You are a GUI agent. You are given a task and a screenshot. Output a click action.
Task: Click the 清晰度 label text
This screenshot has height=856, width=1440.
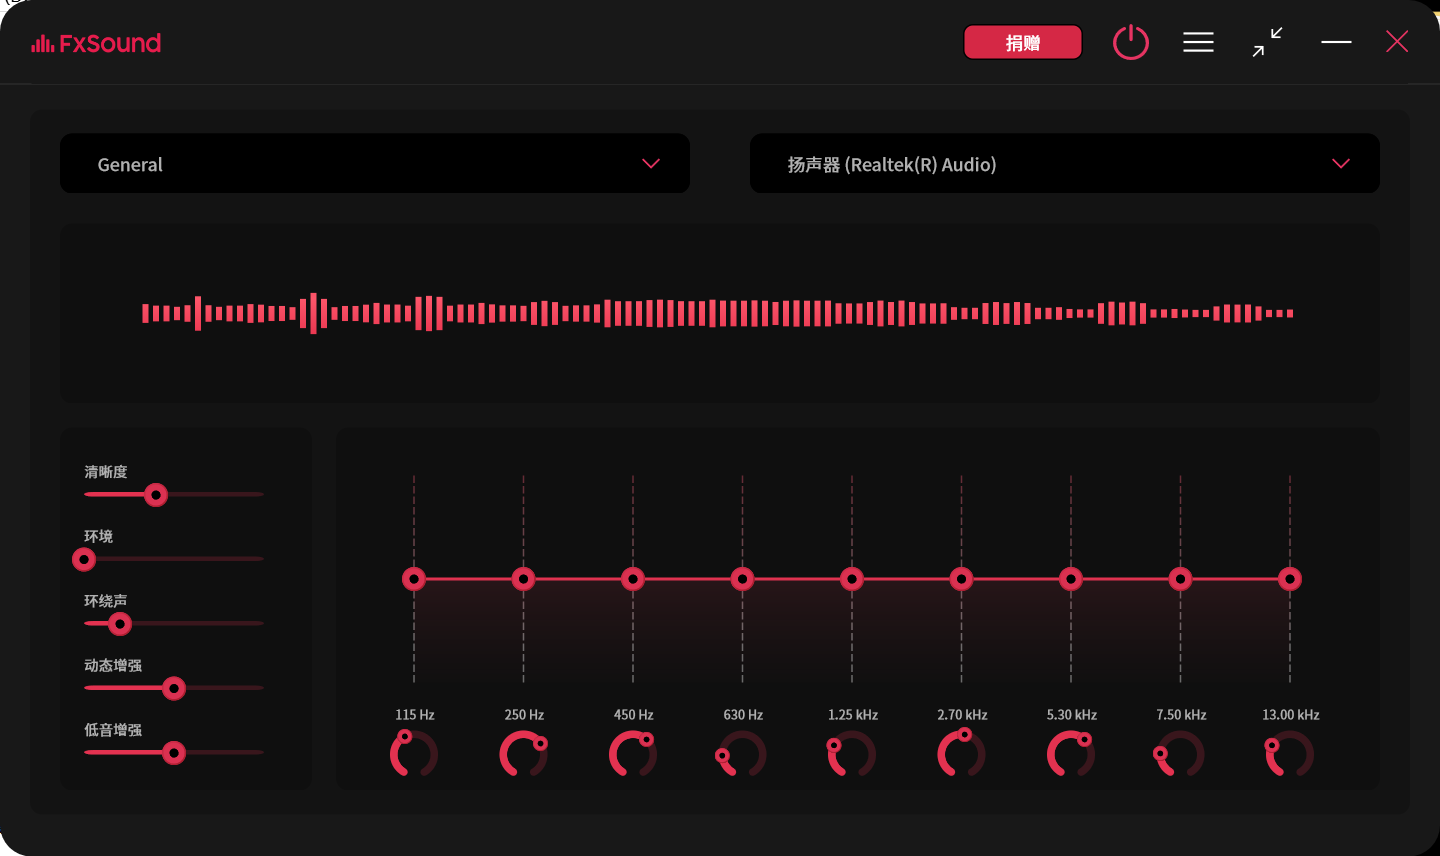[x=106, y=472]
